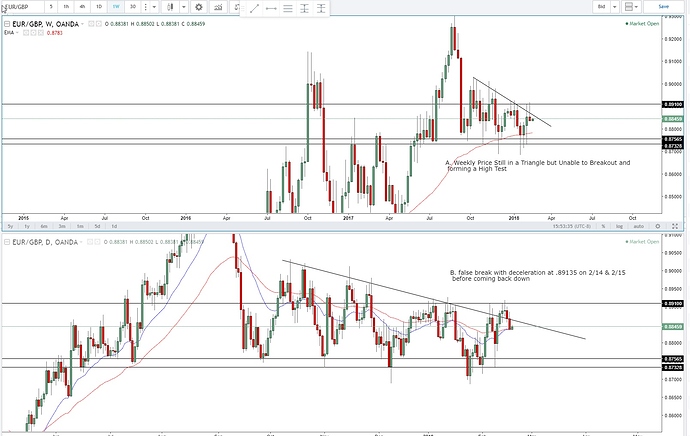Set date range to 3m
This screenshot has width=690, height=436.
coord(62,226)
